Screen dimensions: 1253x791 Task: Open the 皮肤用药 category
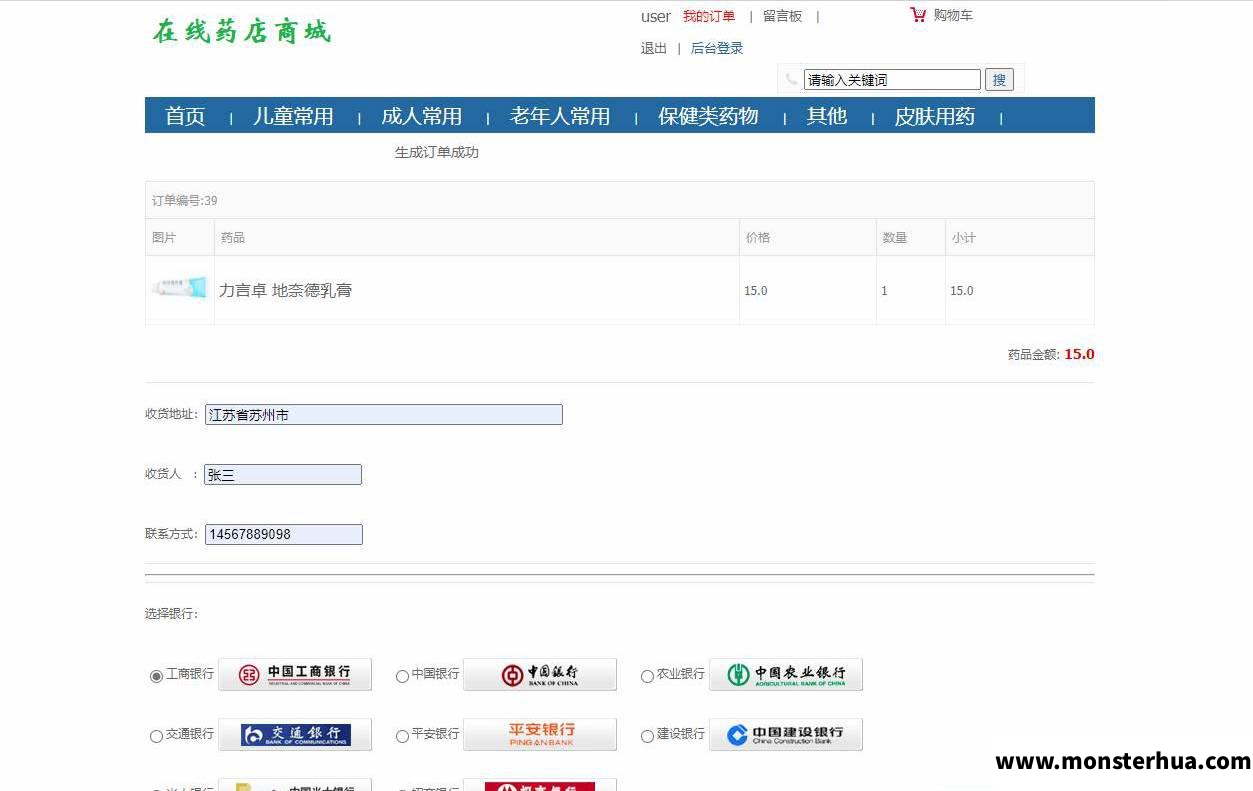935,116
